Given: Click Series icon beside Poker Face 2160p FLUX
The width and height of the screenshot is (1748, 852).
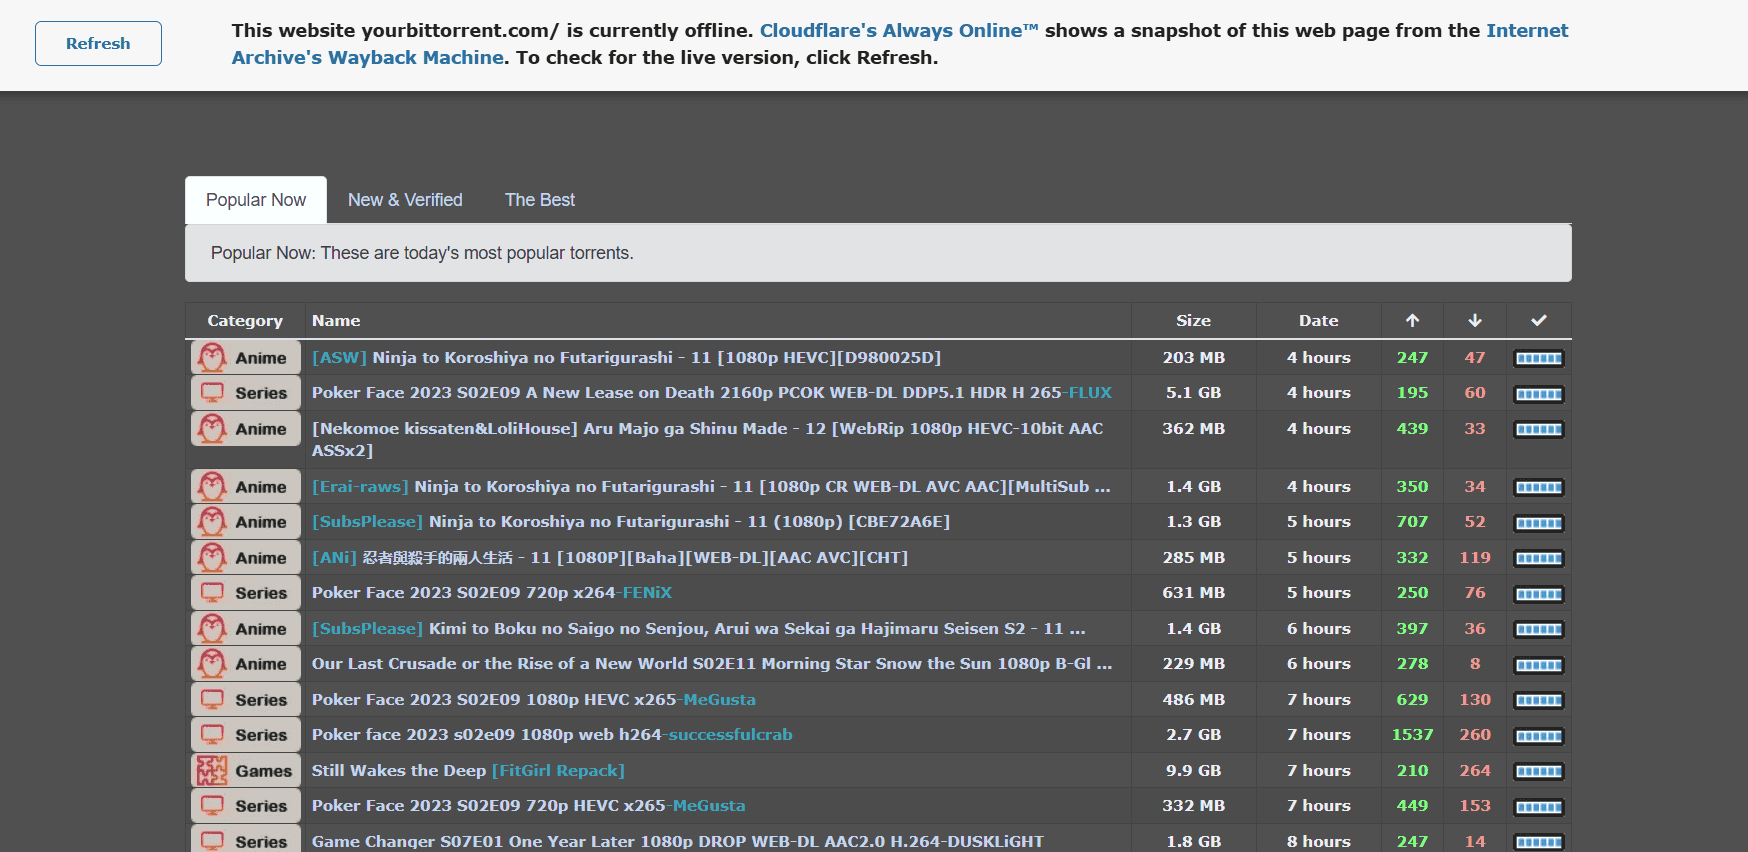Looking at the screenshot, I should click(x=213, y=393).
